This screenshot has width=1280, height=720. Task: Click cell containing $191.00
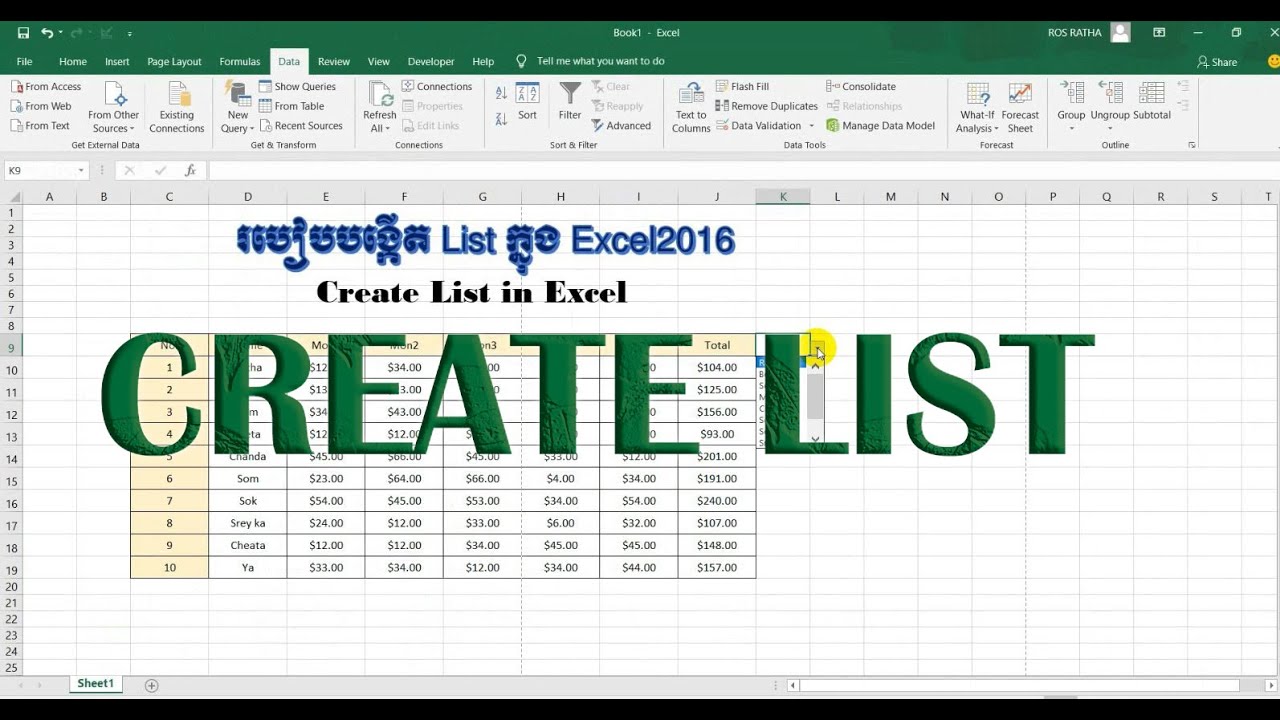tap(717, 479)
